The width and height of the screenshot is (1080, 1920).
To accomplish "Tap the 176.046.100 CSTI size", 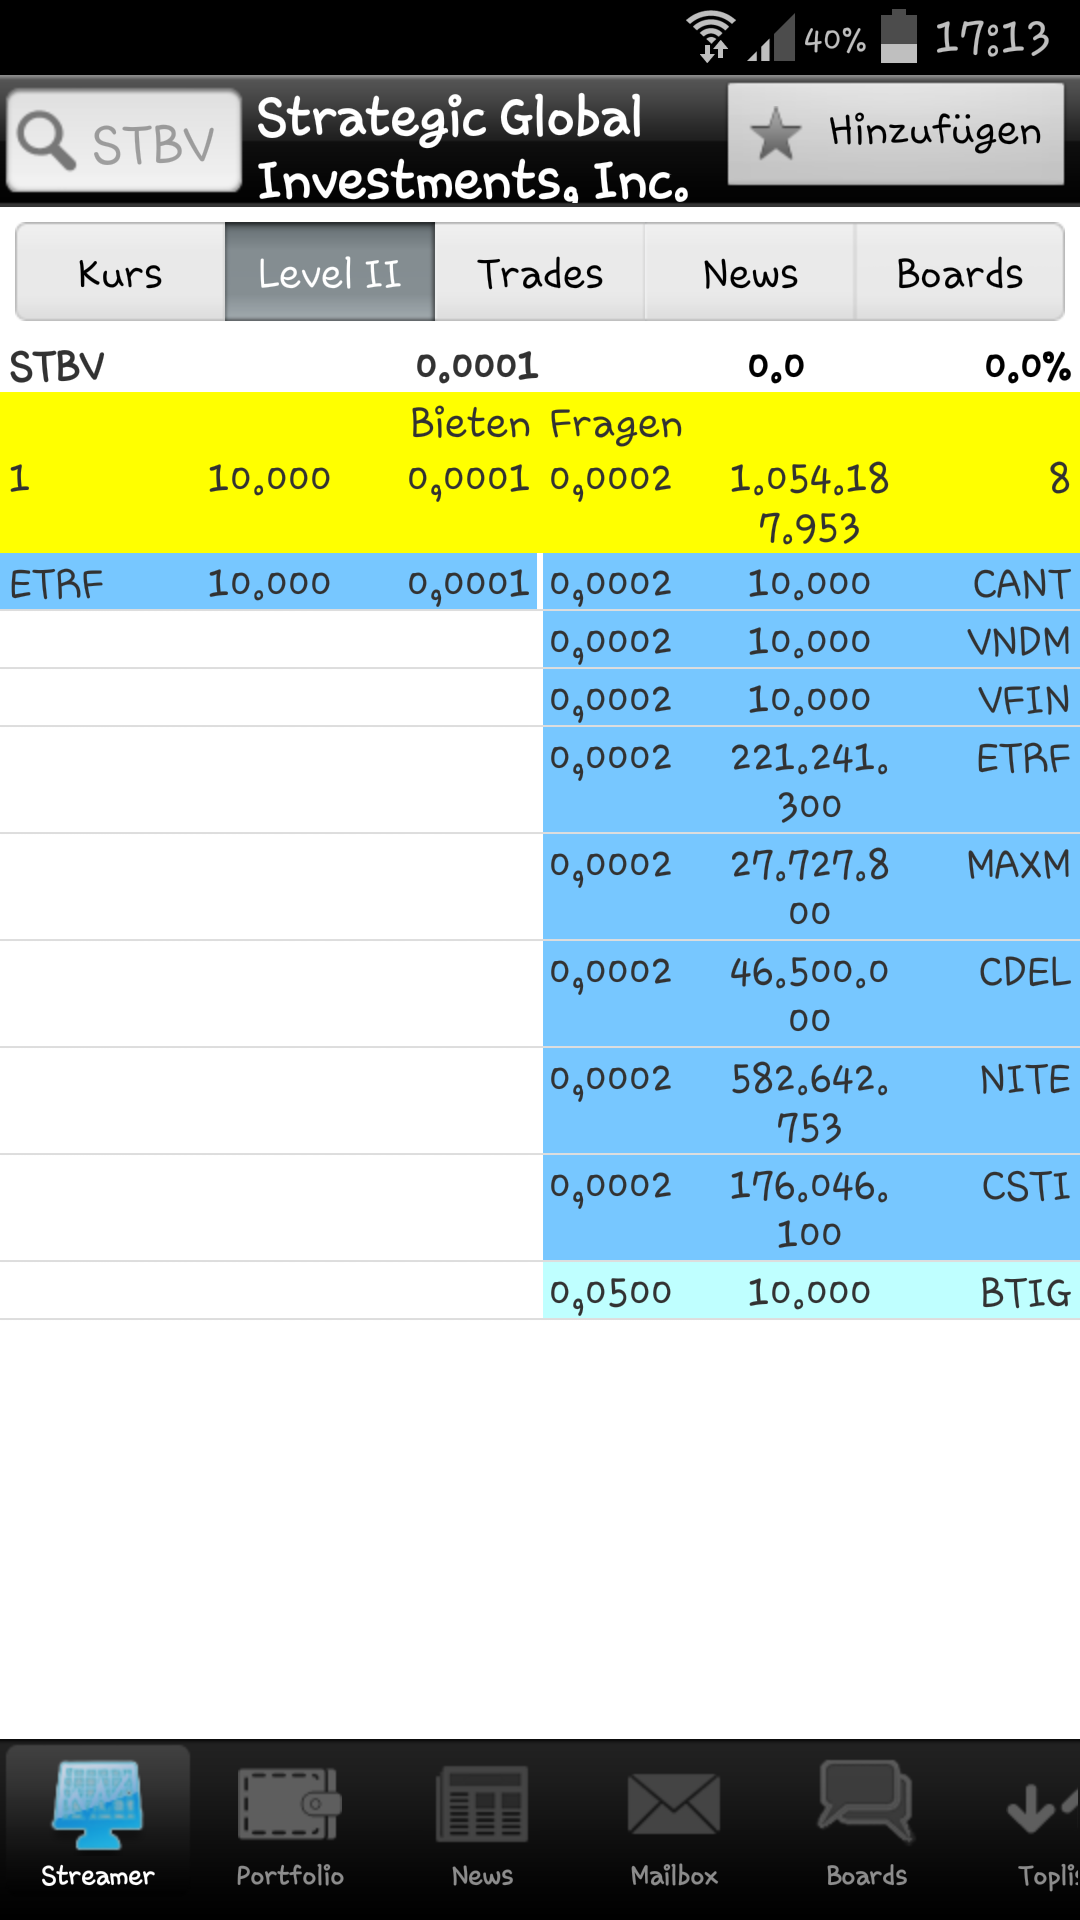I will (x=809, y=1210).
